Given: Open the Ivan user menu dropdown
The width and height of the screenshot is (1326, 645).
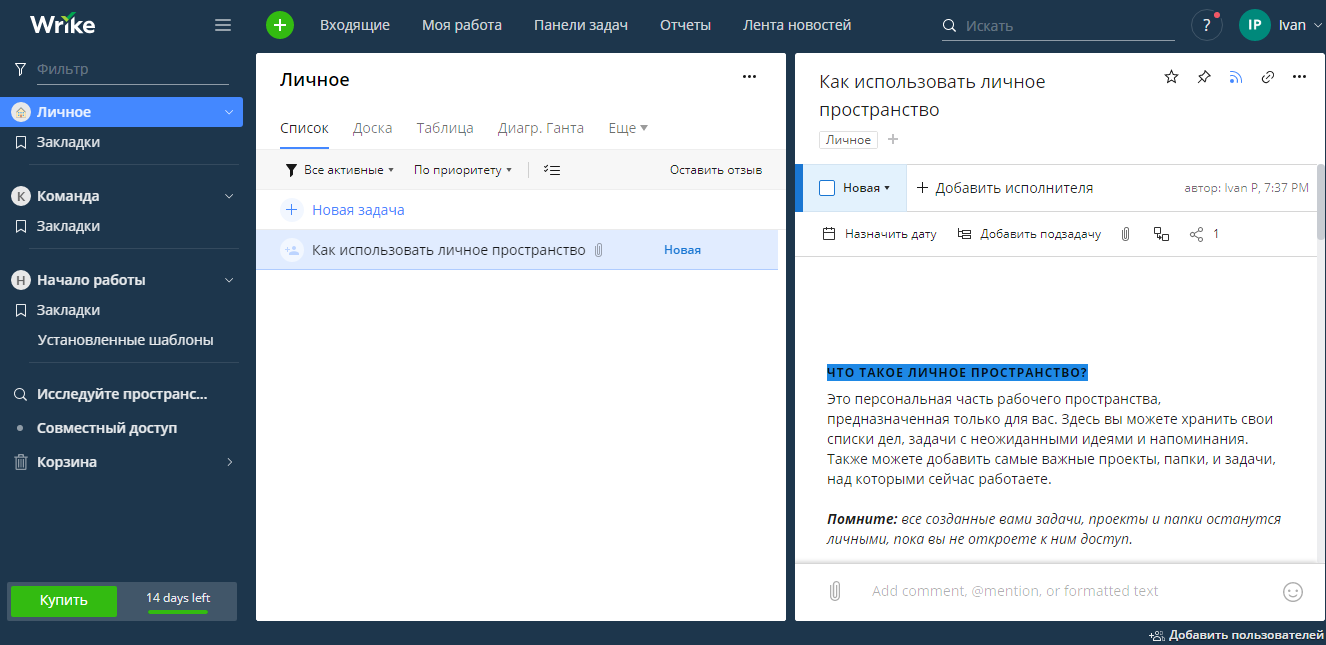Looking at the screenshot, I should click(x=1298, y=25).
